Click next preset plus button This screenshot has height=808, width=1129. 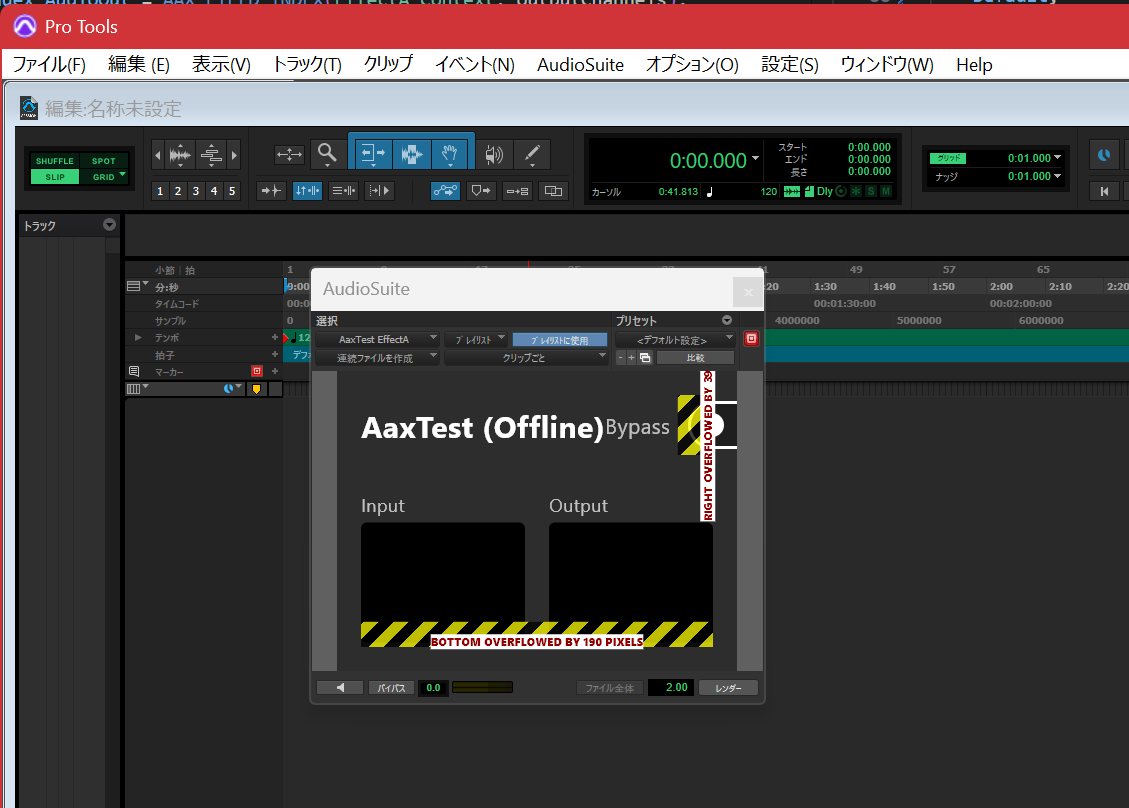(x=631, y=358)
